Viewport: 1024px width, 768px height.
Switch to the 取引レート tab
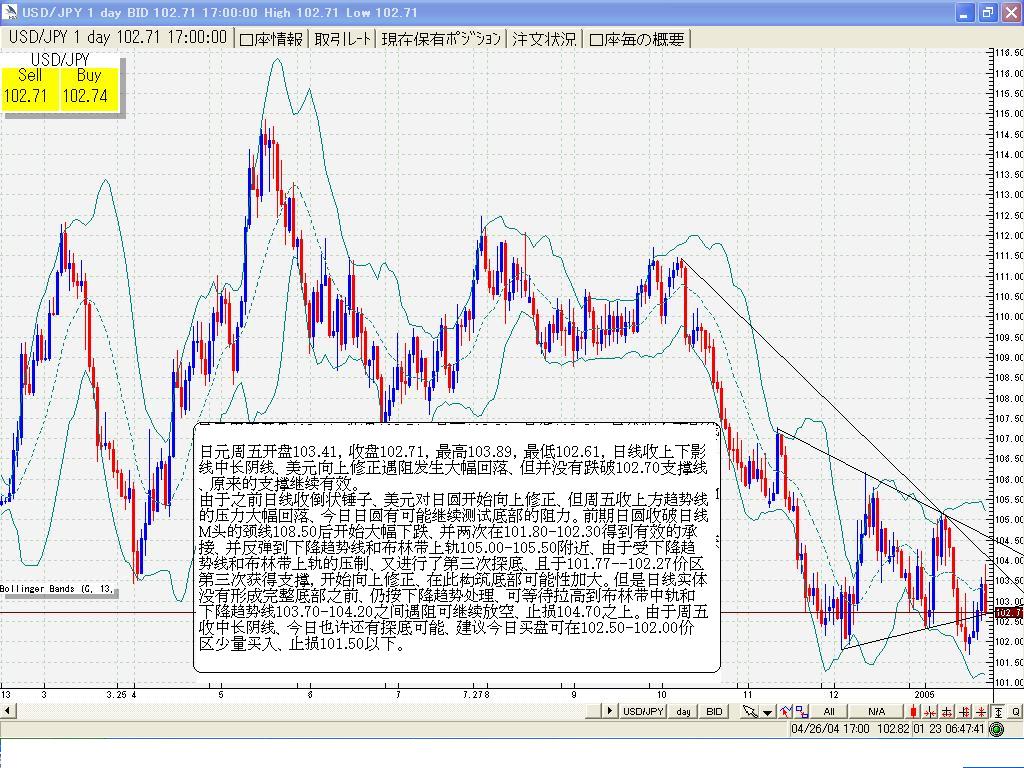pos(342,39)
